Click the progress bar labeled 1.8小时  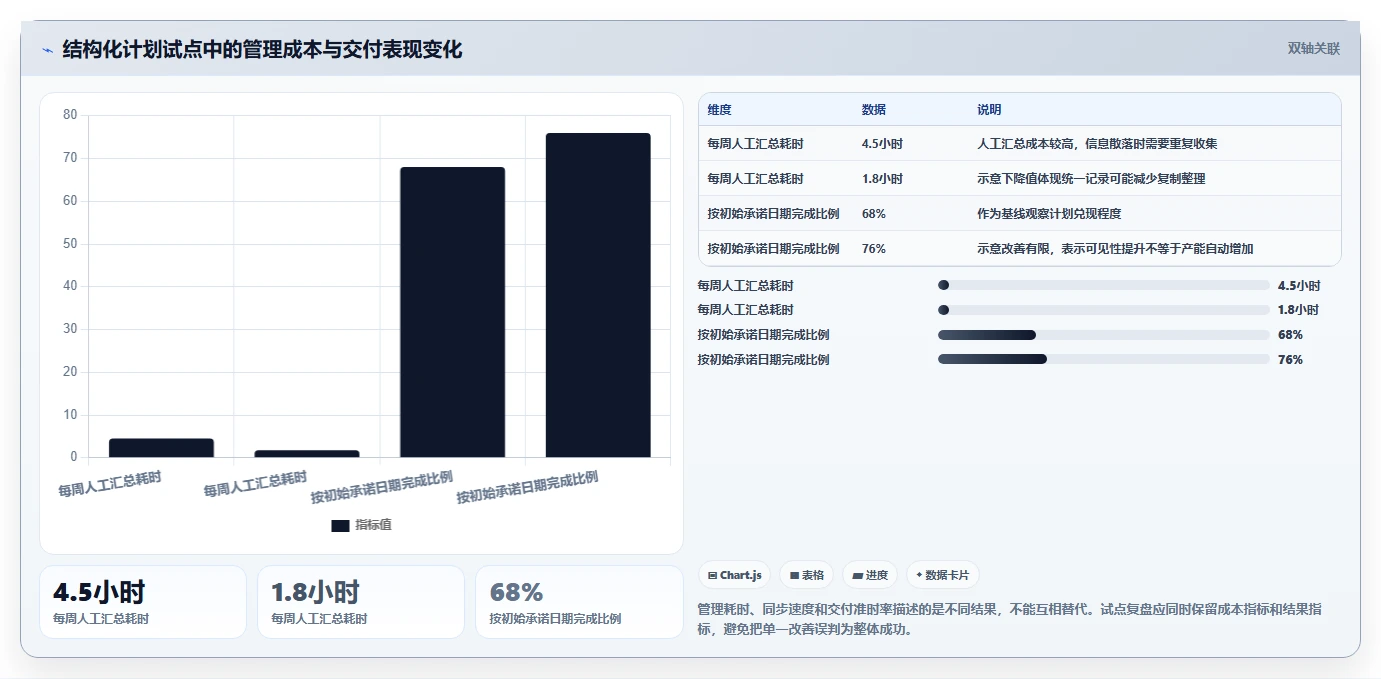click(1103, 310)
